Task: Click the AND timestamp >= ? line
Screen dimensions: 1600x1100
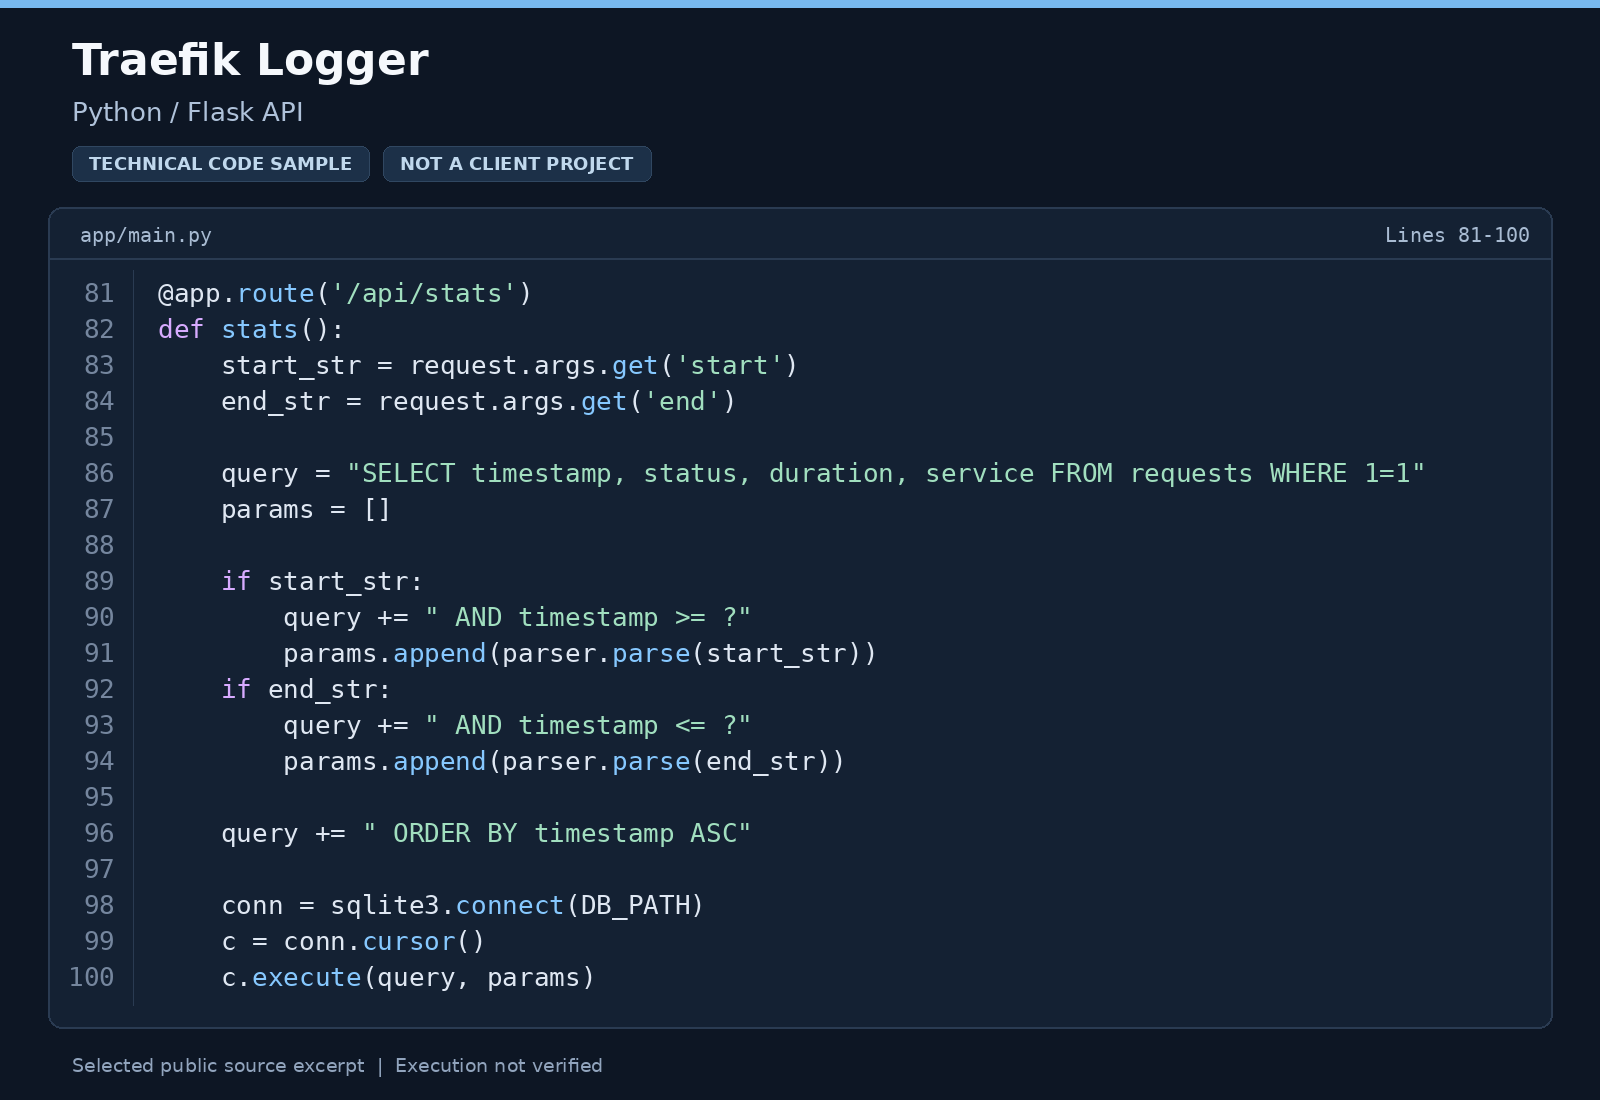Action: pos(517,617)
